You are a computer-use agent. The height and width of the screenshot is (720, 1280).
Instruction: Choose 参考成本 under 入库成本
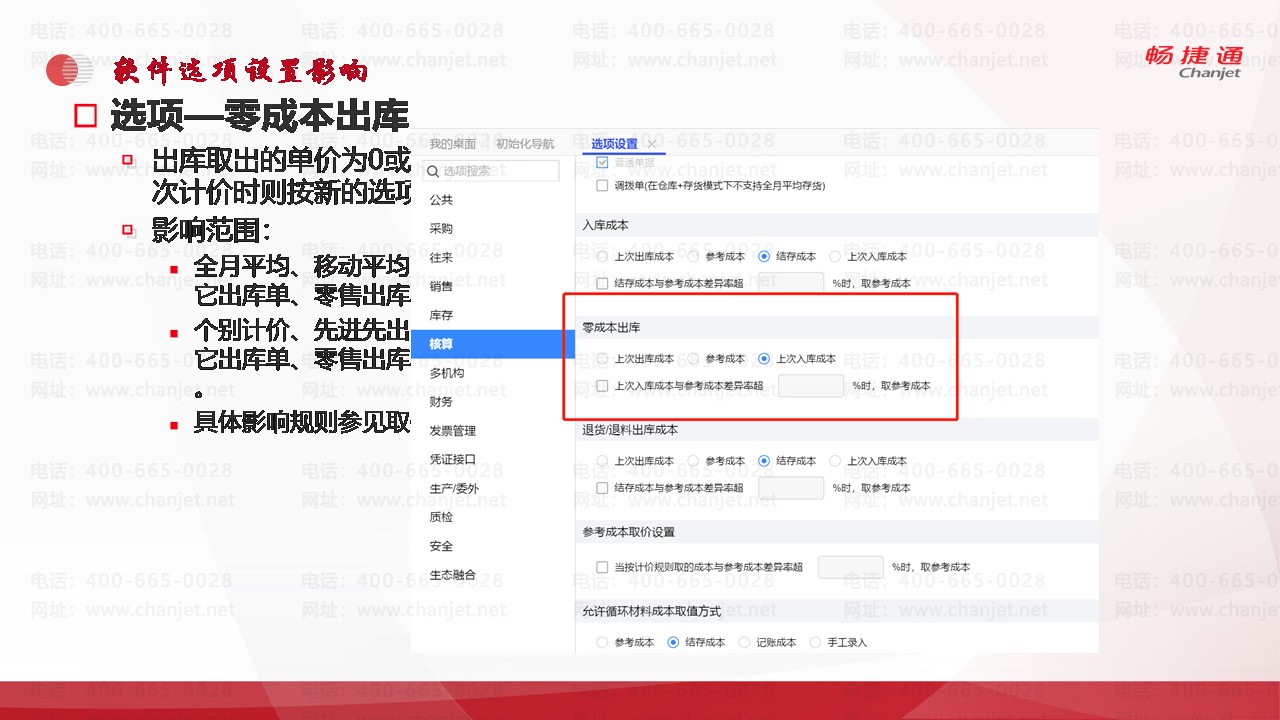(x=693, y=257)
